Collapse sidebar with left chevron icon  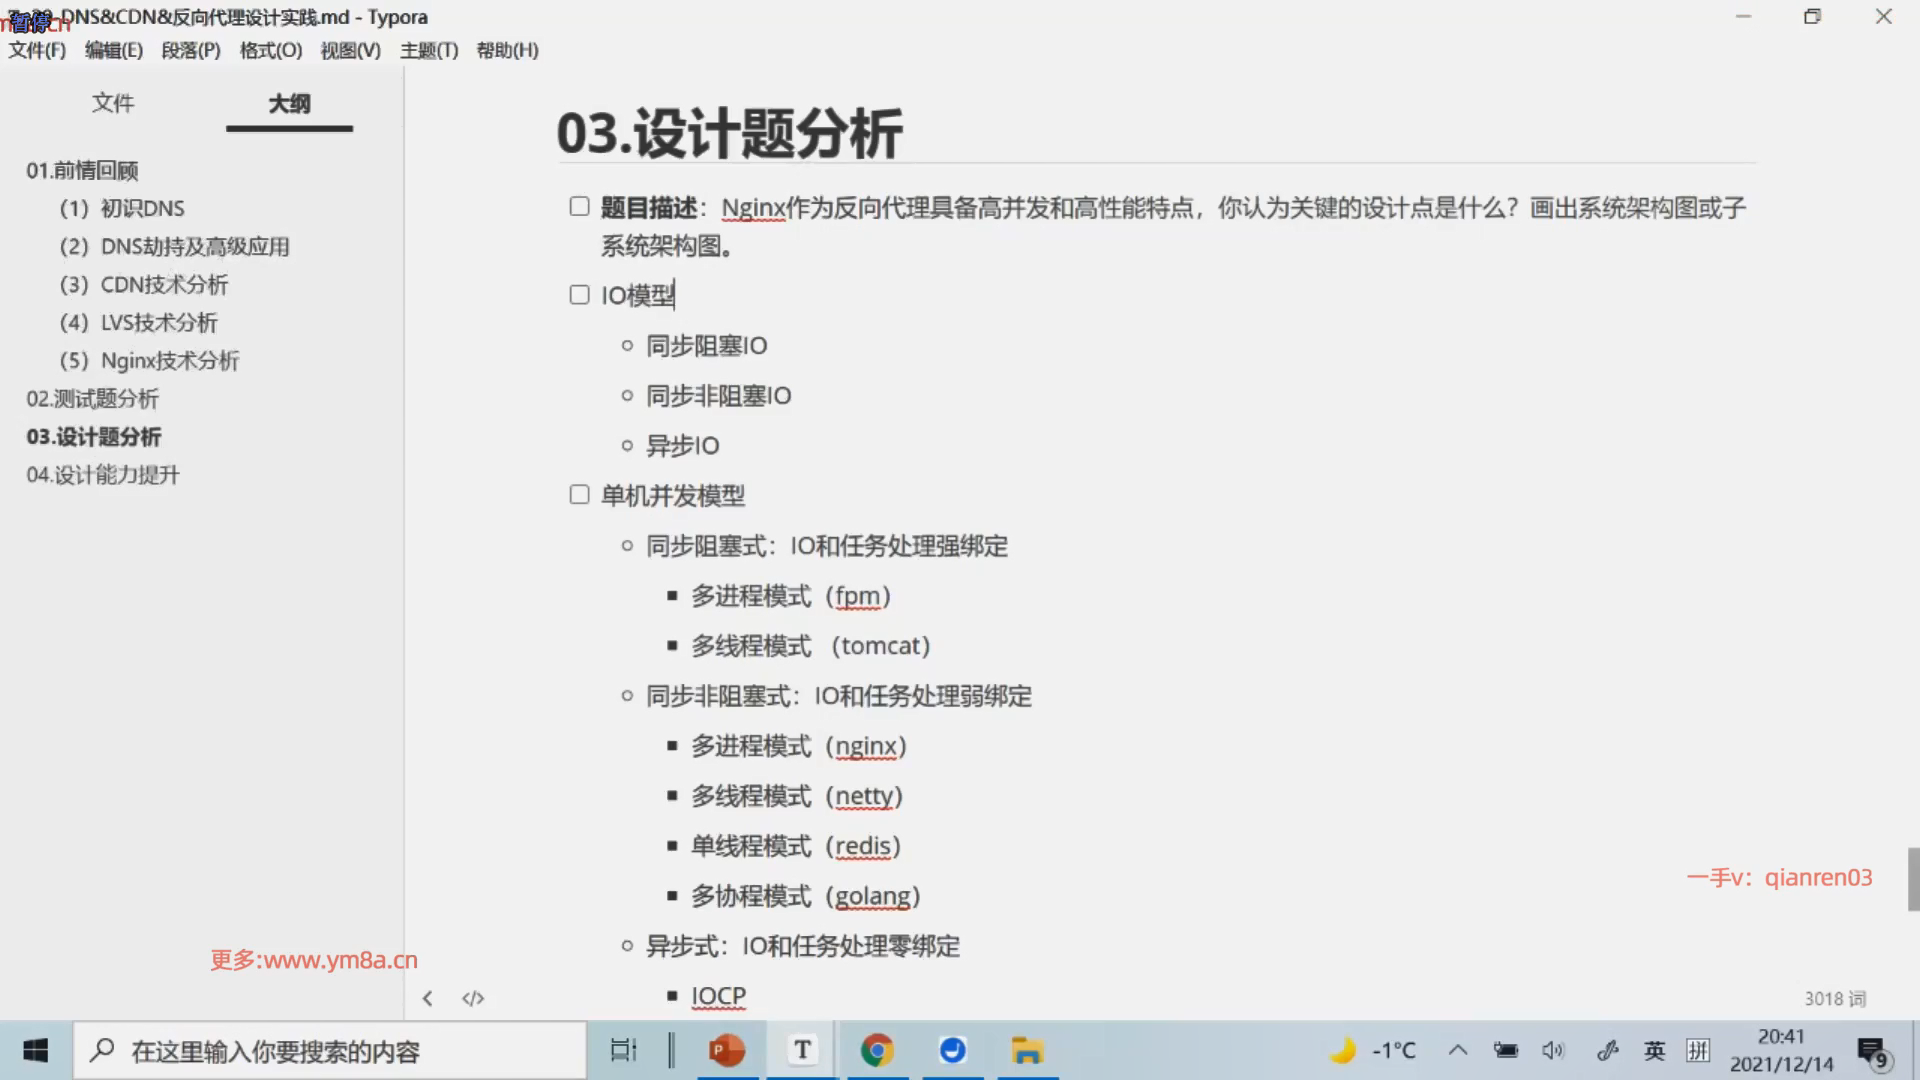(427, 998)
